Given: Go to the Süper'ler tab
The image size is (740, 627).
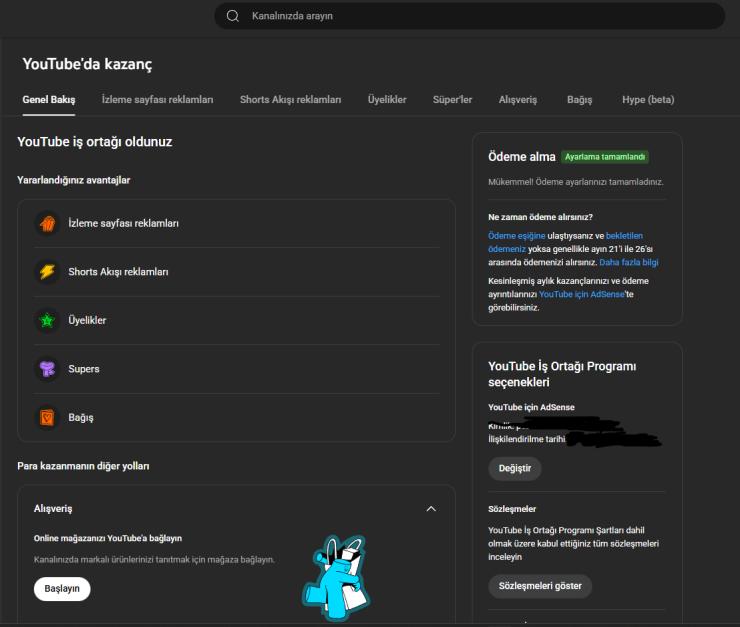Looking at the screenshot, I should point(452,100).
